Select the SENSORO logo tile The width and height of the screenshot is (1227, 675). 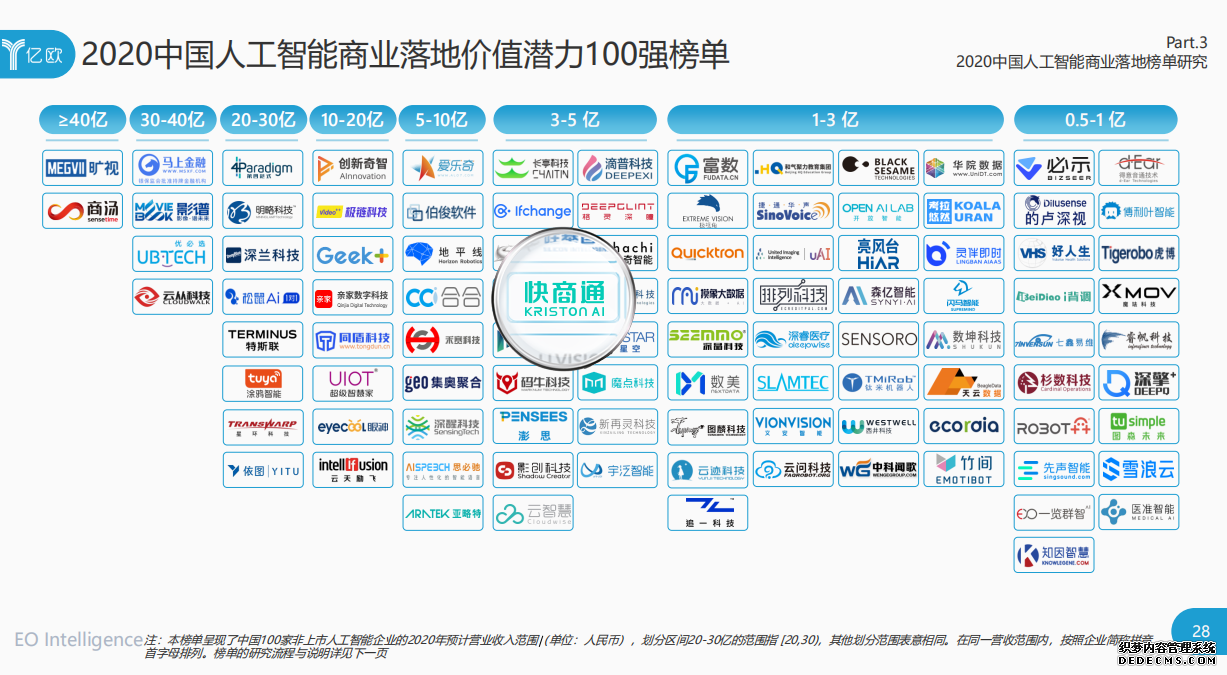[x=877, y=340]
